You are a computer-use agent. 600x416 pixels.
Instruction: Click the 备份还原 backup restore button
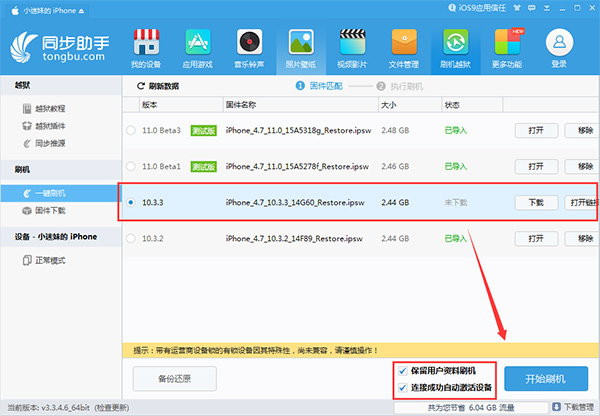click(x=175, y=379)
